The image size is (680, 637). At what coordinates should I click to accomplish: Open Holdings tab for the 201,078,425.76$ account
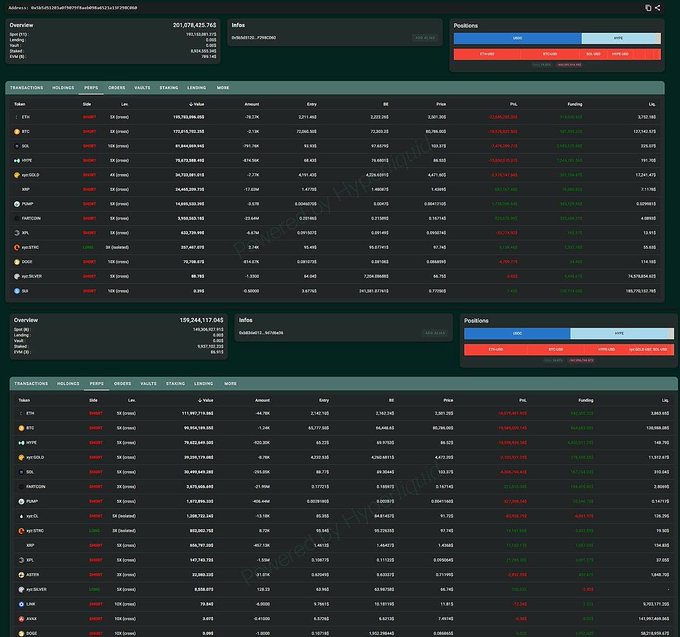tap(63, 88)
